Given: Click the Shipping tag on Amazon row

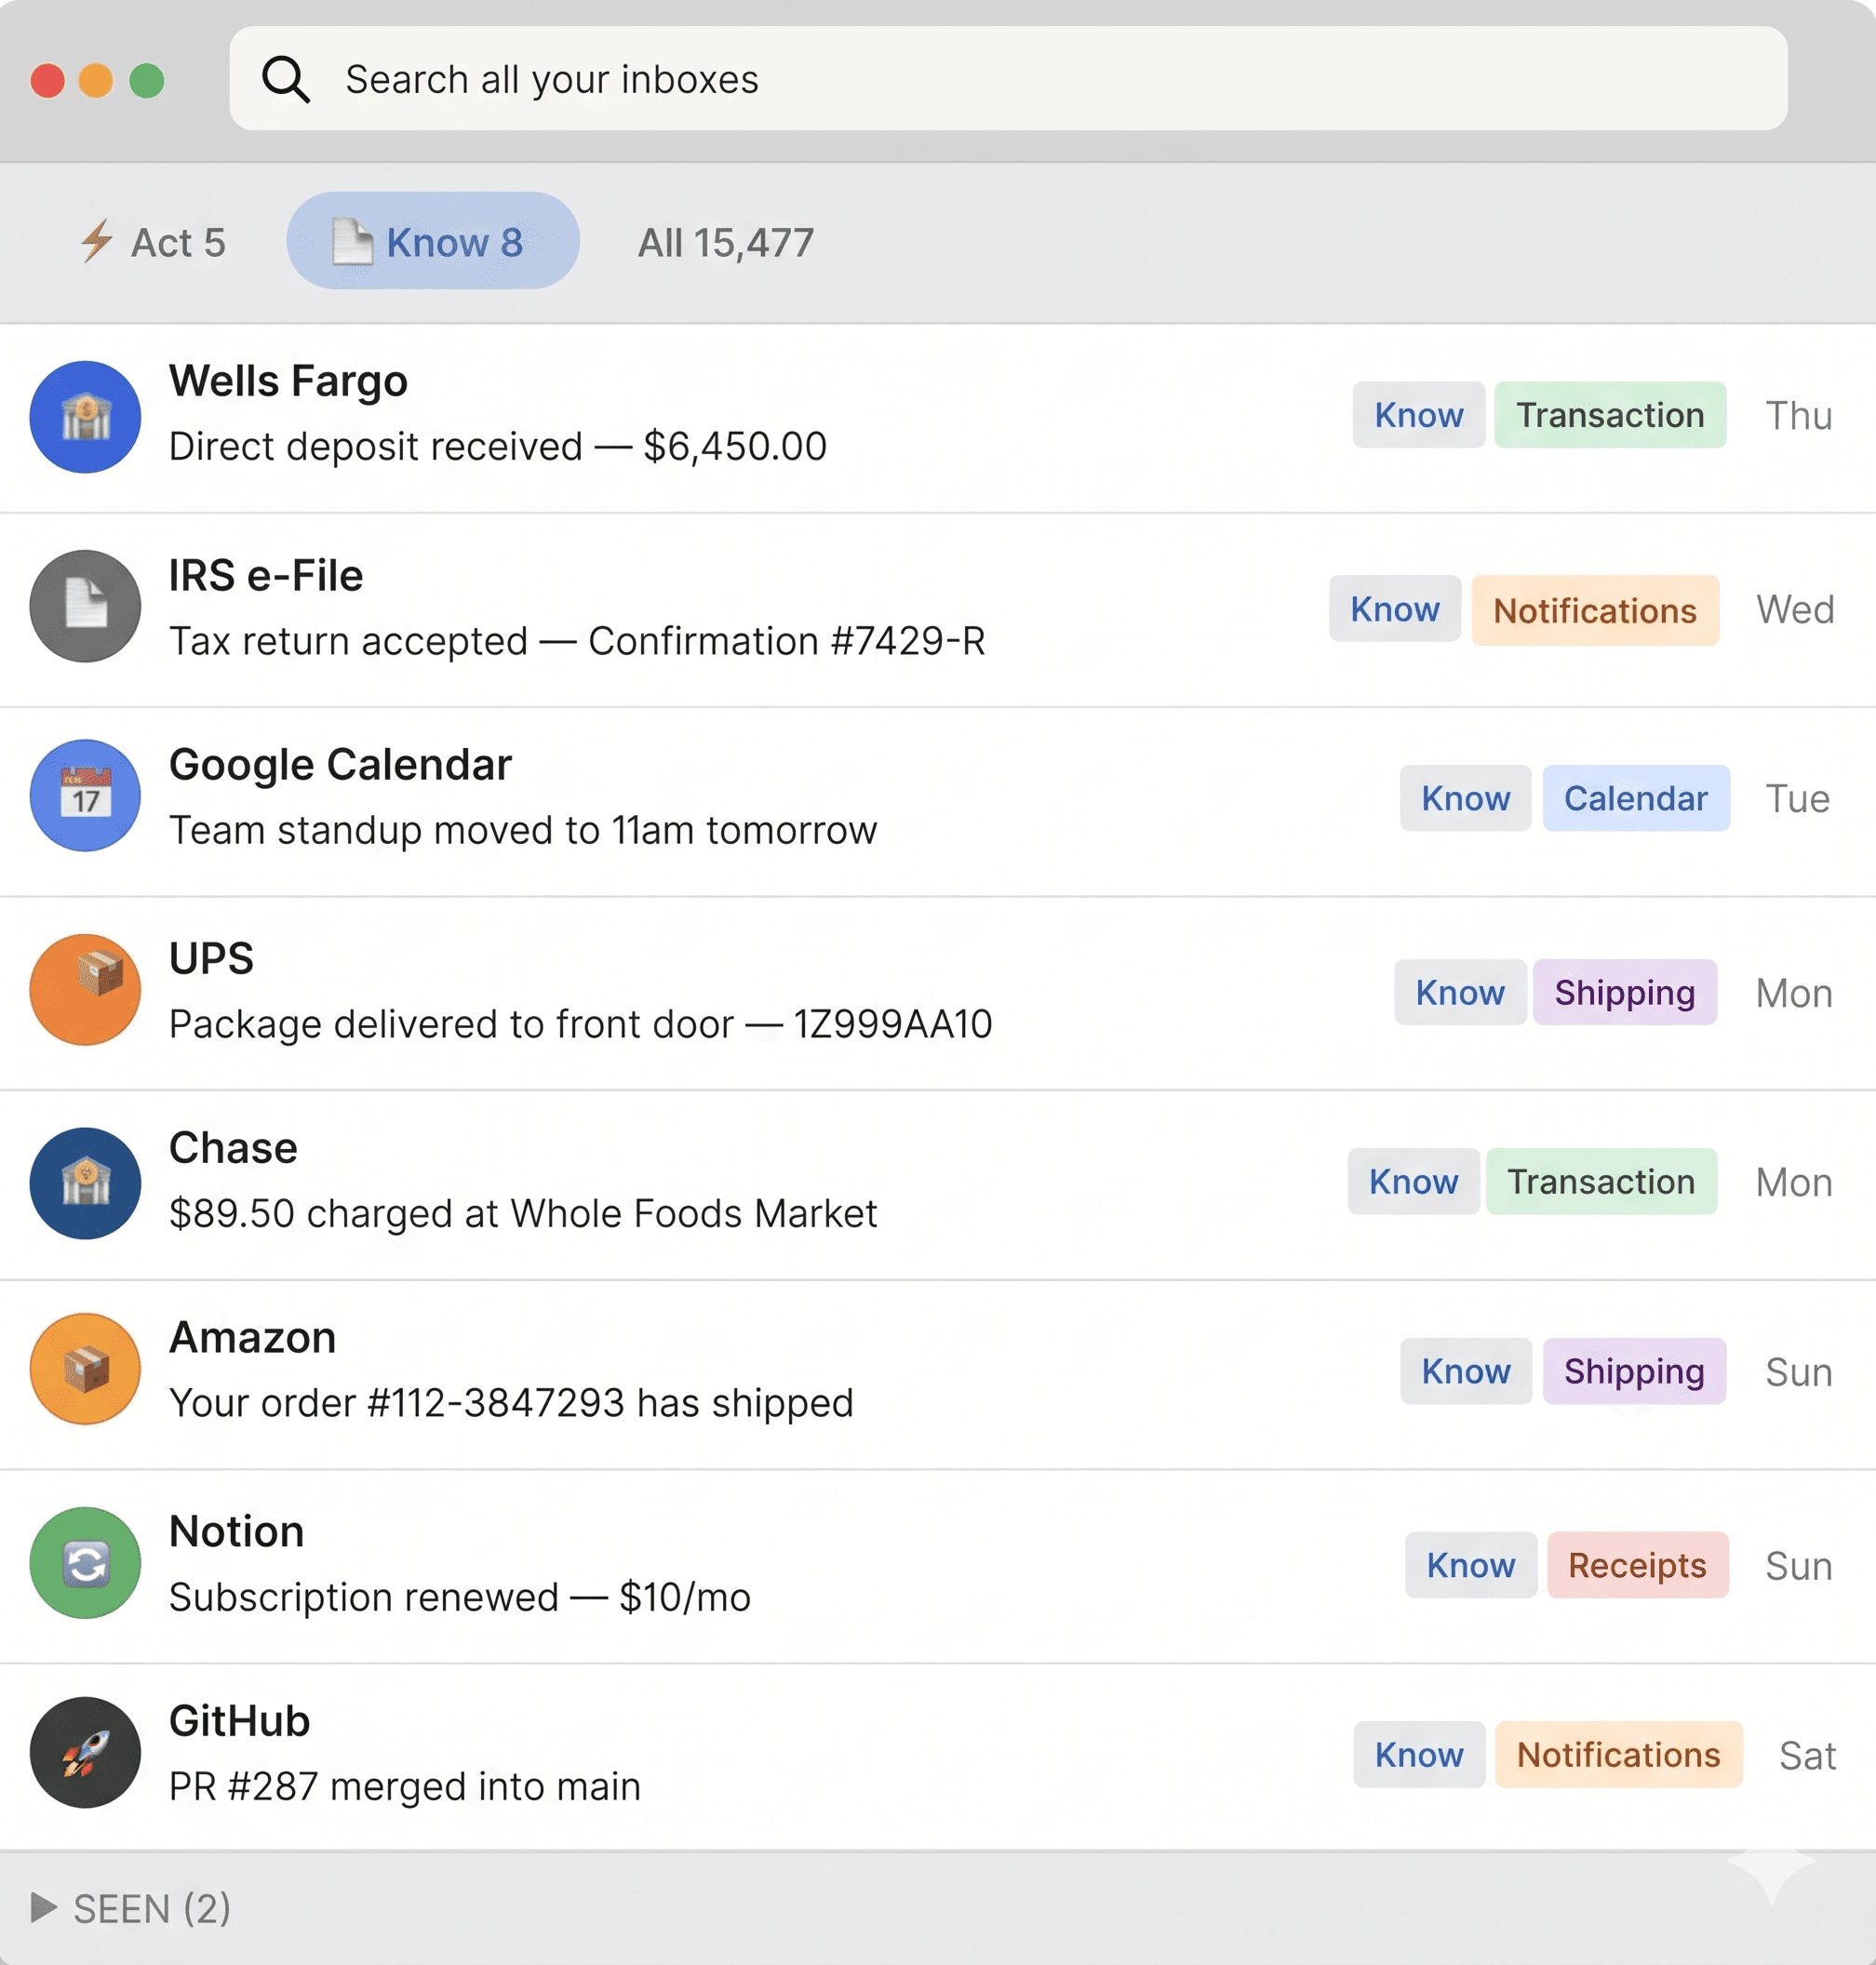Looking at the screenshot, I should [x=1634, y=1371].
